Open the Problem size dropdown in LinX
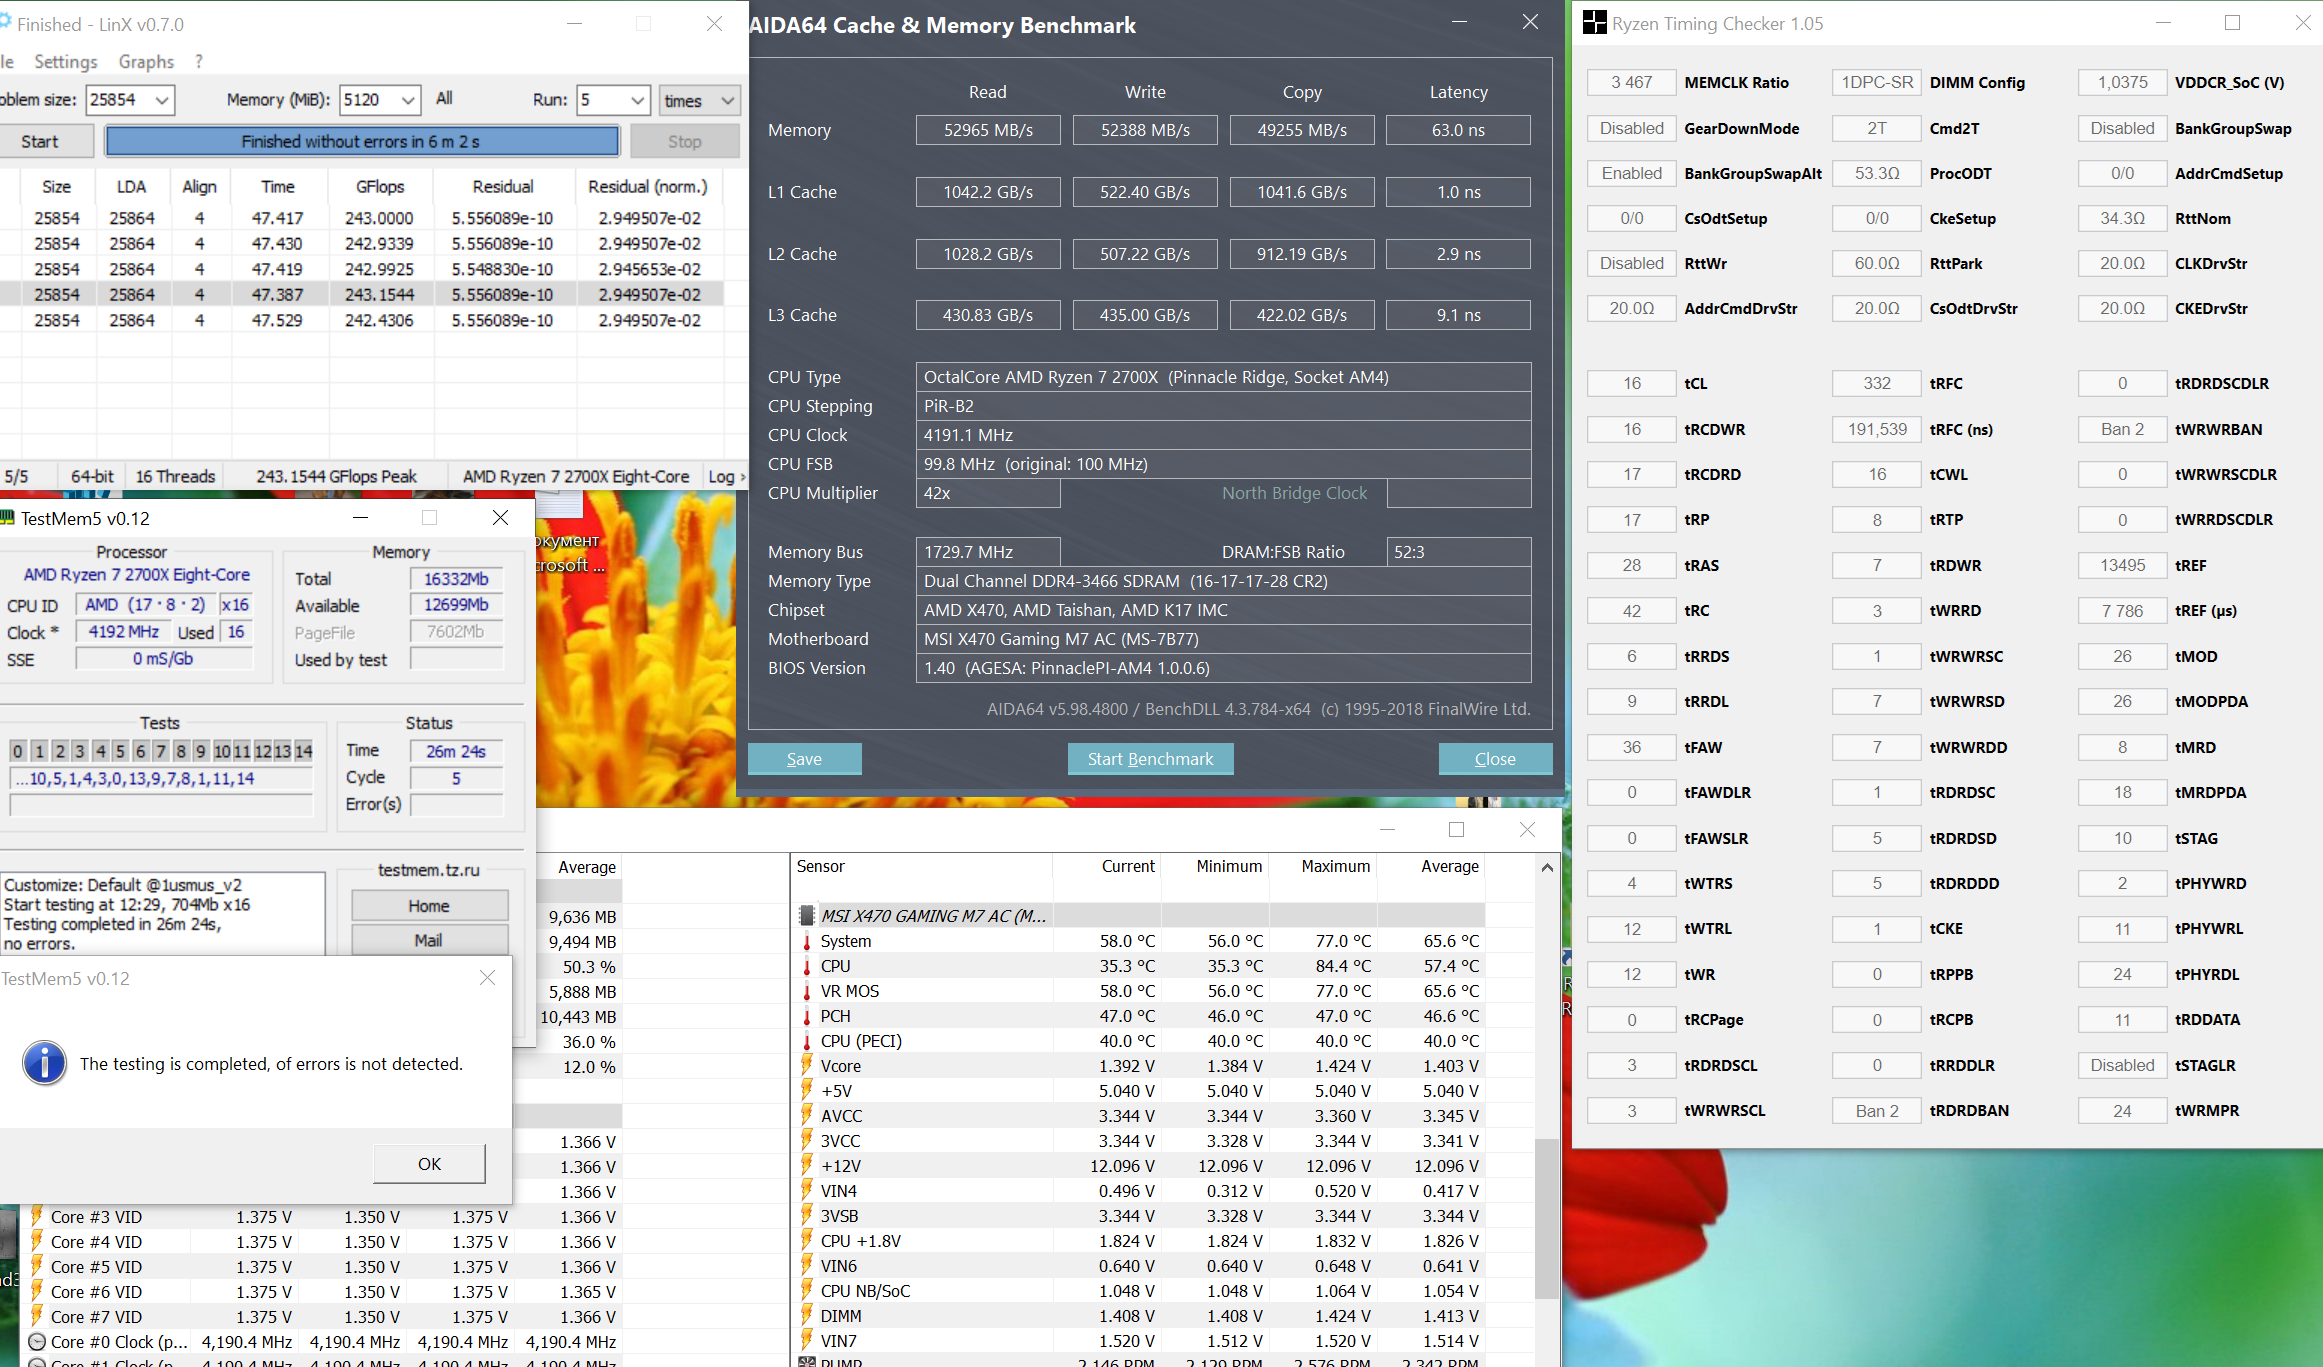The height and width of the screenshot is (1367, 2323). (161, 100)
